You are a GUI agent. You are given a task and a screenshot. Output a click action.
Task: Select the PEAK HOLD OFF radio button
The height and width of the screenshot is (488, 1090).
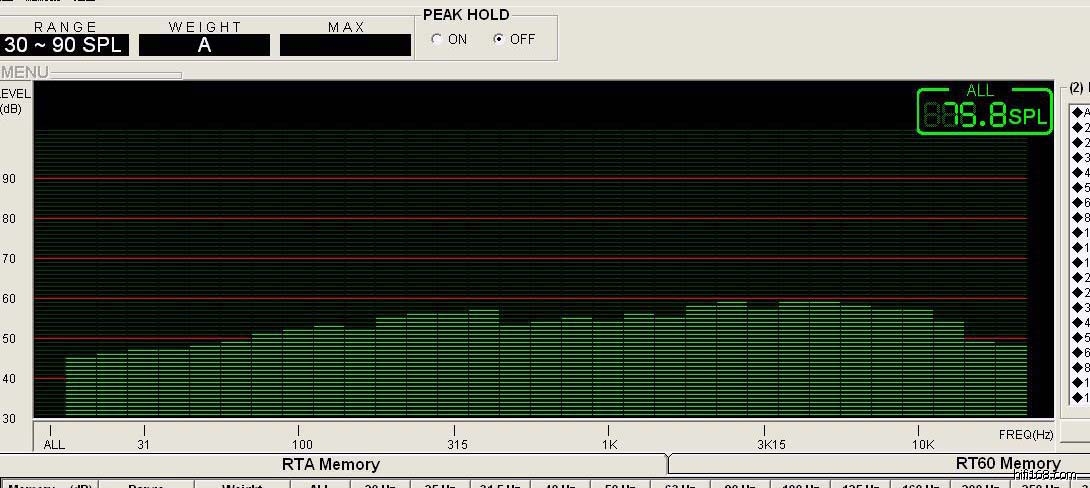(x=499, y=40)
